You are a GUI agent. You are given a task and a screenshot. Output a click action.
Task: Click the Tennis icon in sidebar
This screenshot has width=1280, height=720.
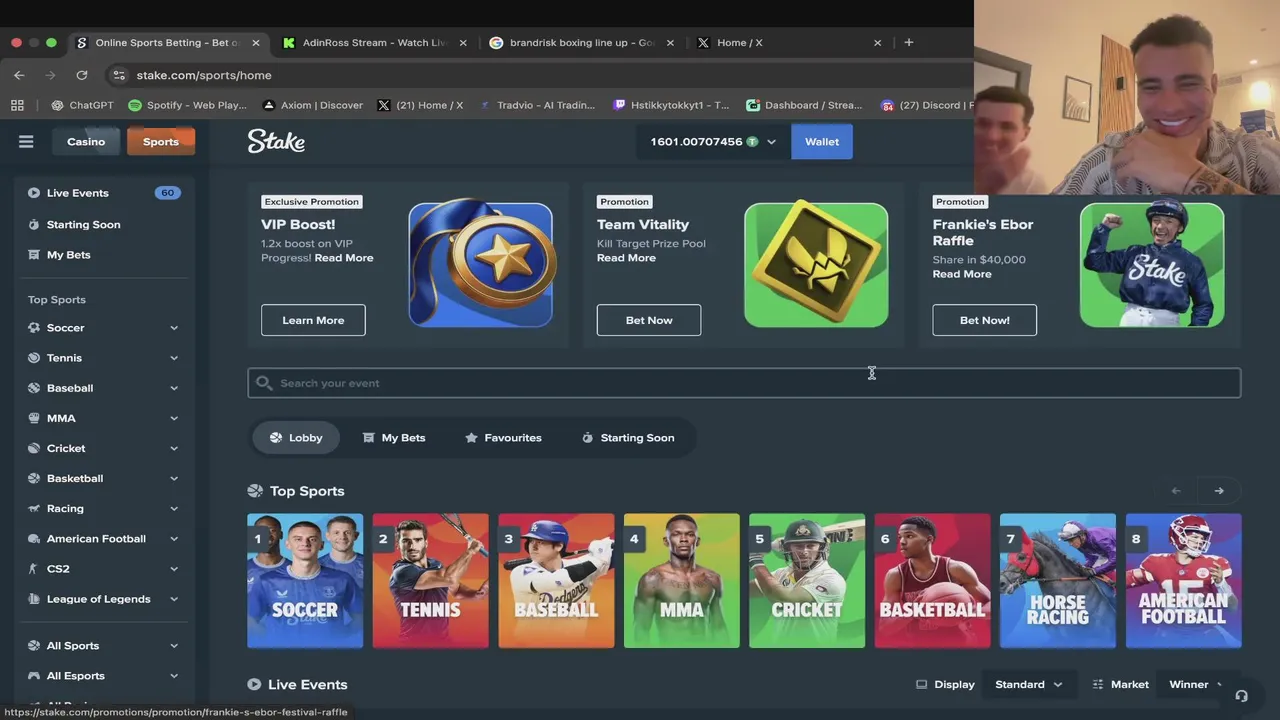(x=34, y=358)
